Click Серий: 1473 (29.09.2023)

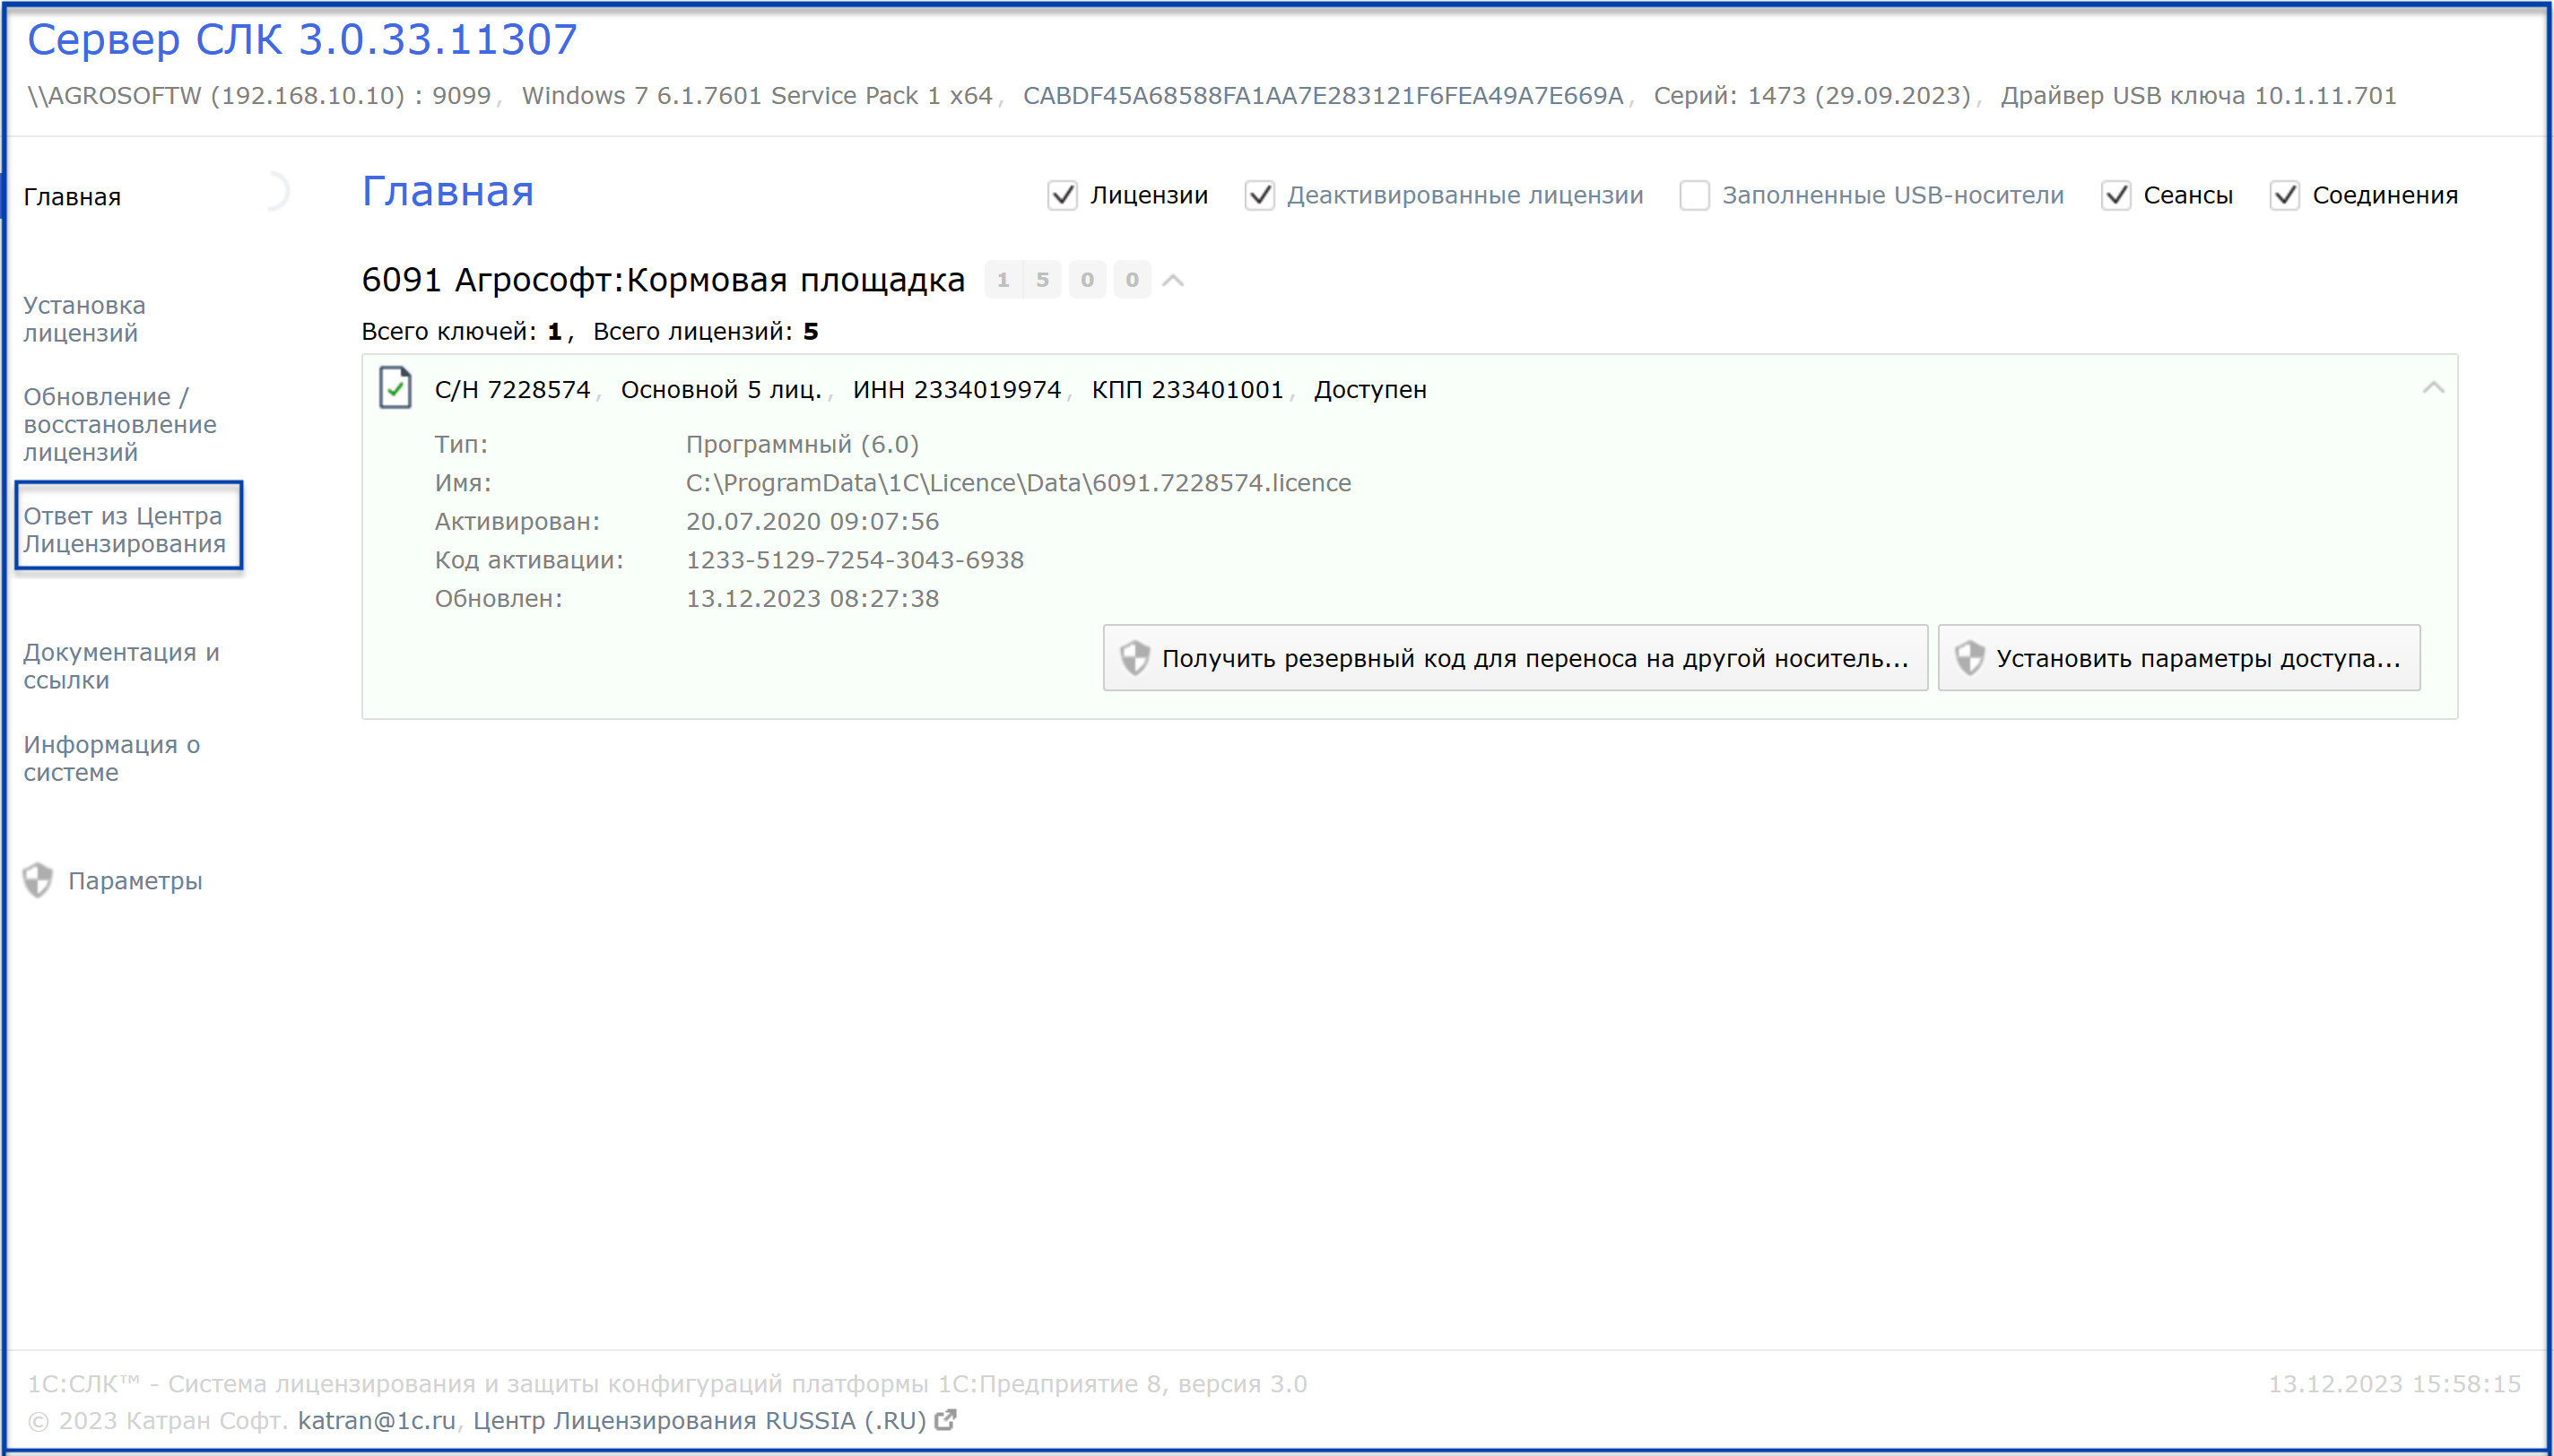point(1812,95)
